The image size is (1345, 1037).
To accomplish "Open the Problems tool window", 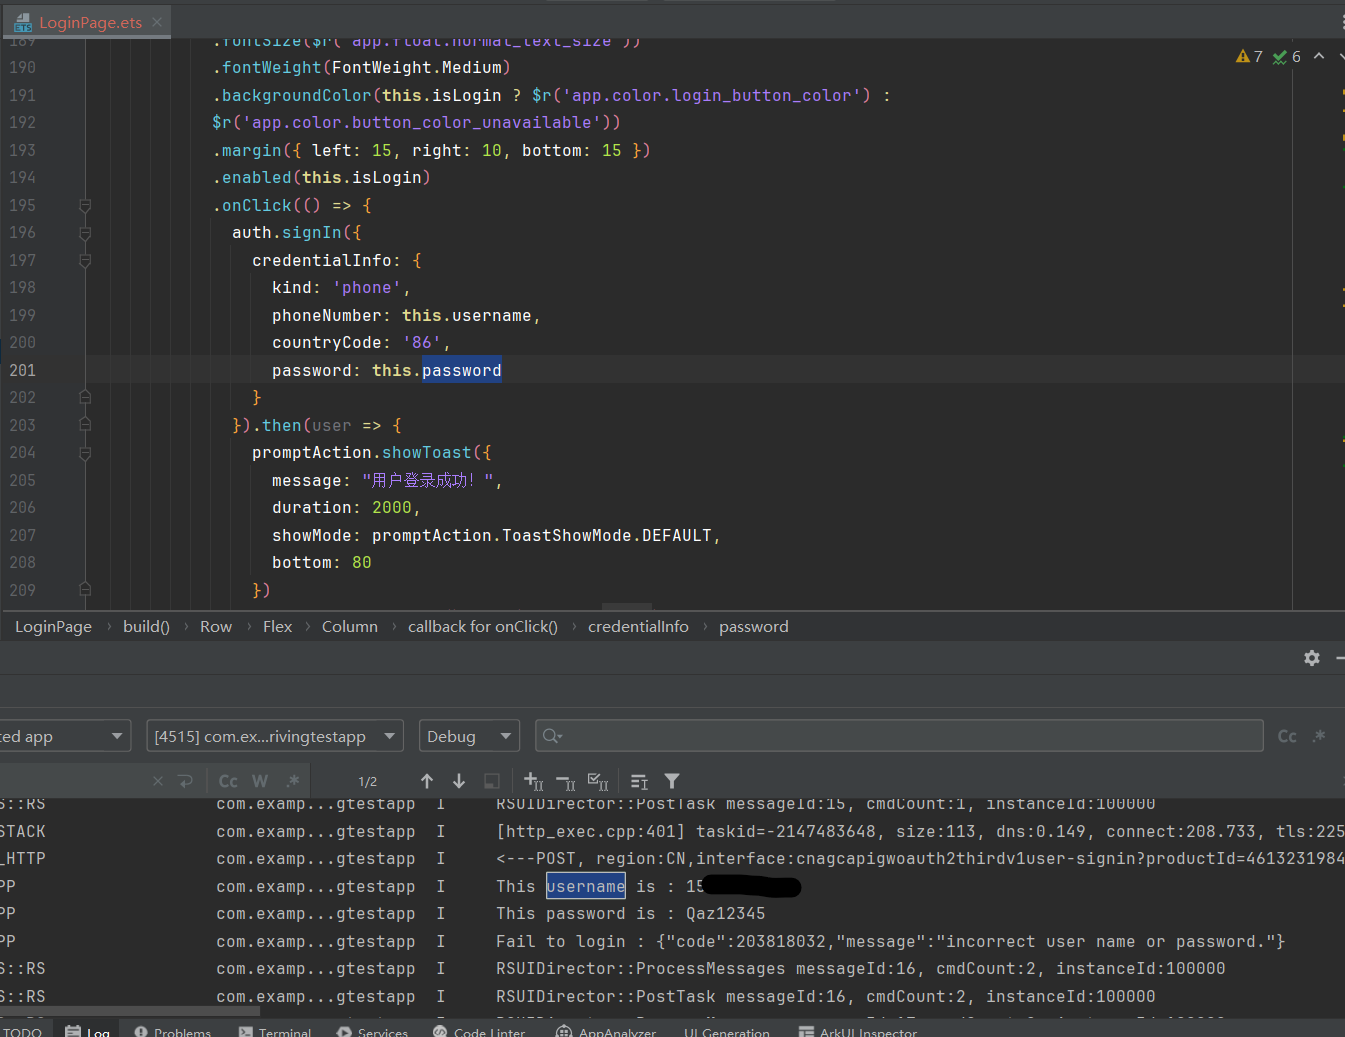I will click(x=172, y=1031).
